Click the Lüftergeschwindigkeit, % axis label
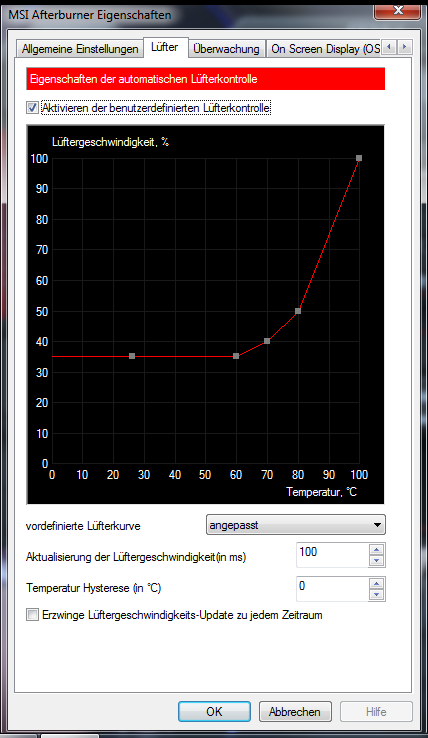This screenshot has height=738, width=428. (x=110, y=142)
